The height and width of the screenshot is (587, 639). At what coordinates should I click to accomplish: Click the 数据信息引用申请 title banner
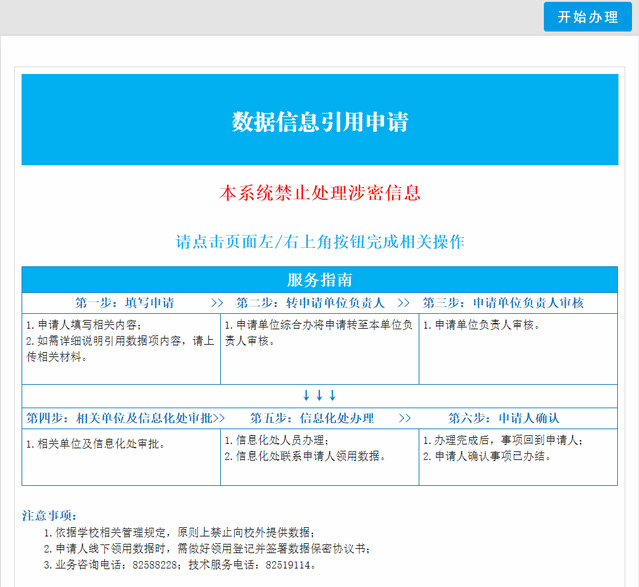(x=320, y=121)
